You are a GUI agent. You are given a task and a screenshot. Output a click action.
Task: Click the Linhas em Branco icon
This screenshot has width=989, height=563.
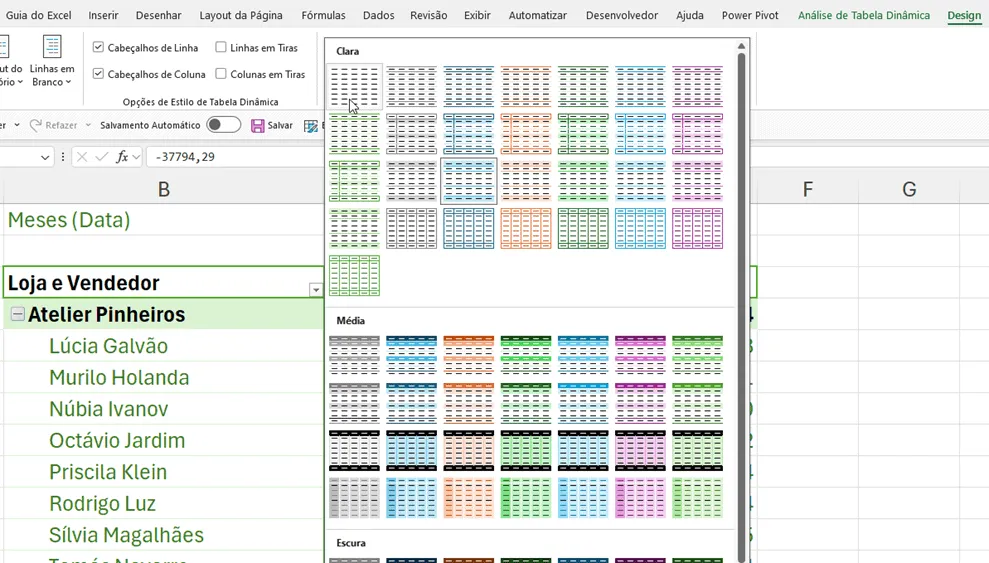pos(52,47)
